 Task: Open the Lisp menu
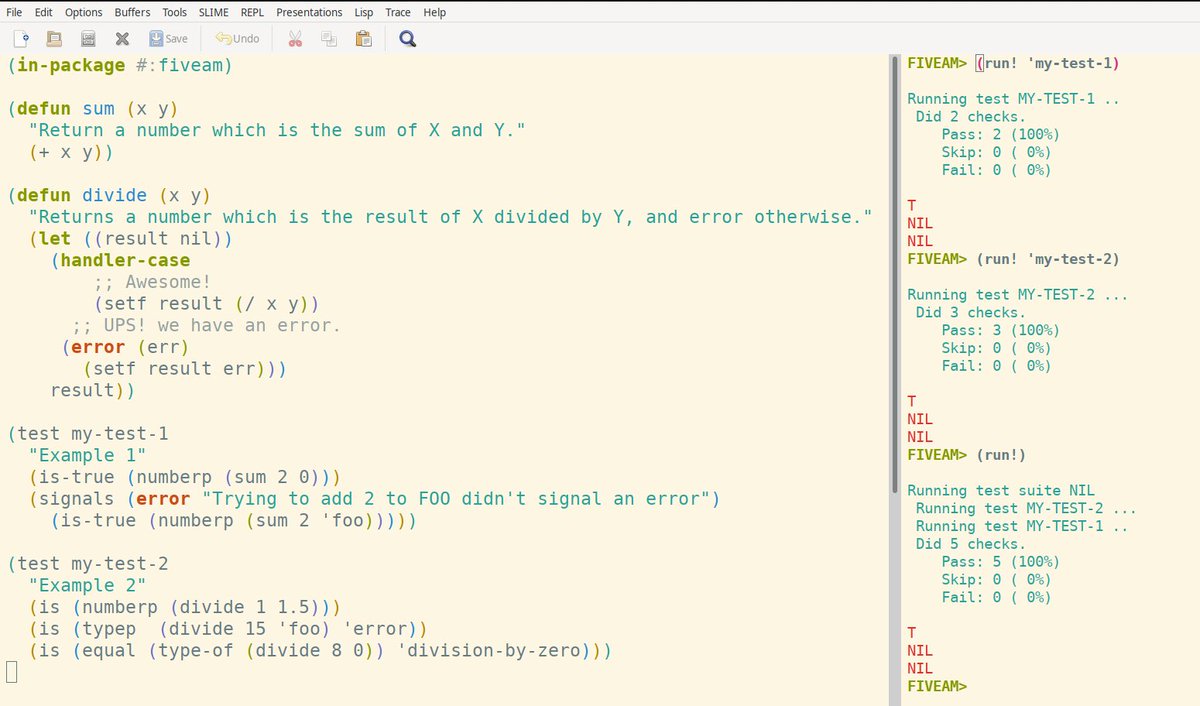click(366, 12)
